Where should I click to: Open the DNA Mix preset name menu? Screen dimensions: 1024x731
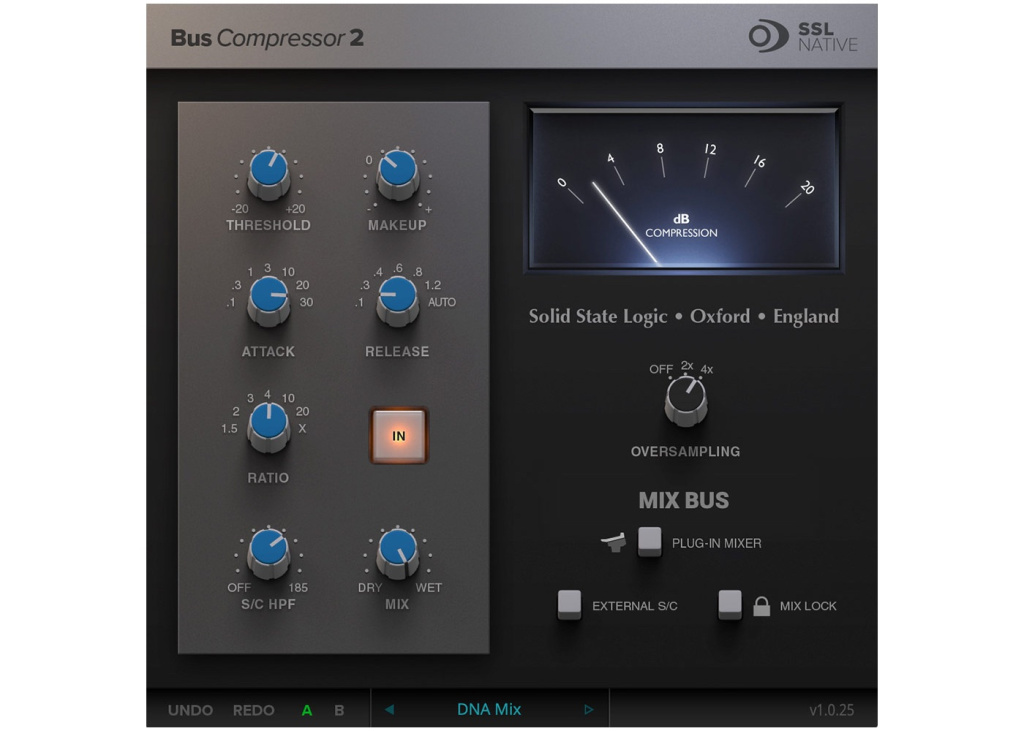(x=487, y=709)
